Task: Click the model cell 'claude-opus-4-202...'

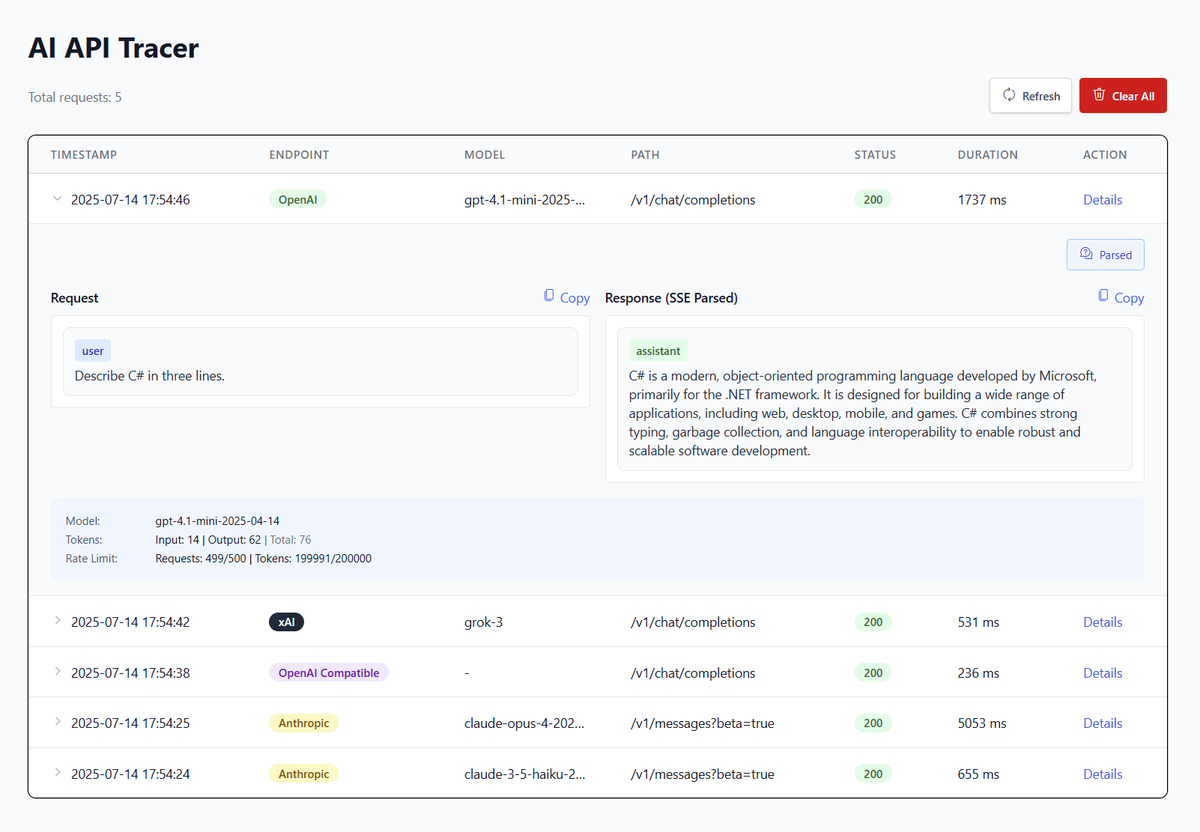Action: tap(524, 723)
